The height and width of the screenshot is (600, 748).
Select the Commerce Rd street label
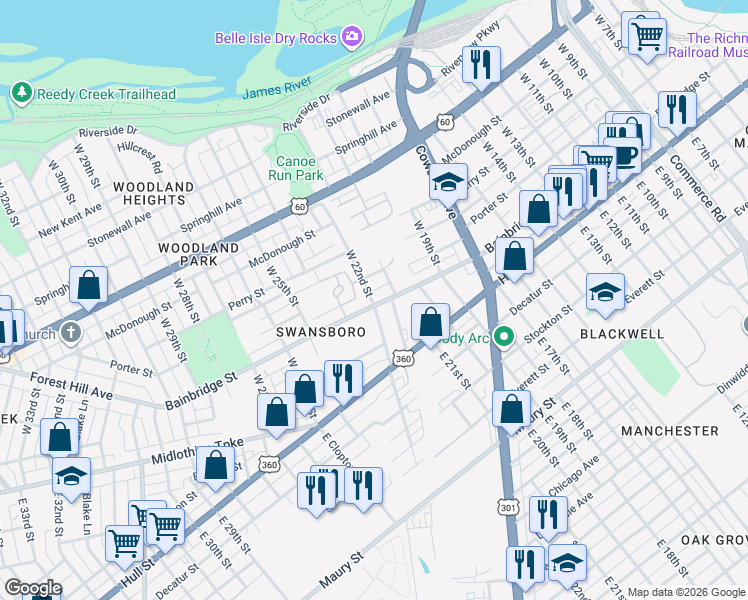click(697, 188)
